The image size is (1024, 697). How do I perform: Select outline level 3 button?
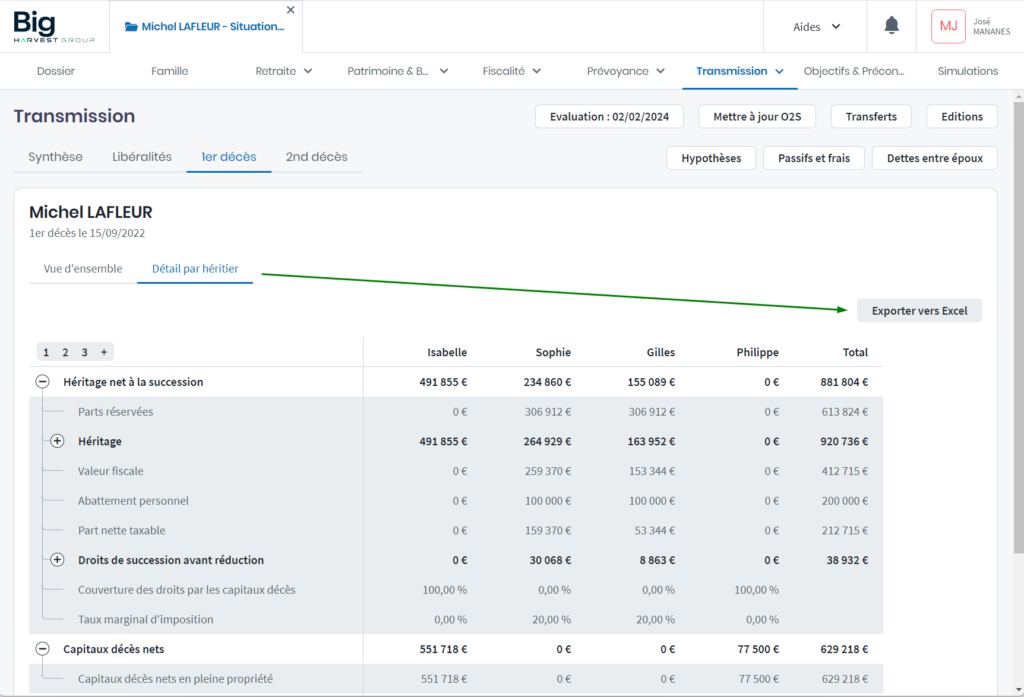(85, 352)
